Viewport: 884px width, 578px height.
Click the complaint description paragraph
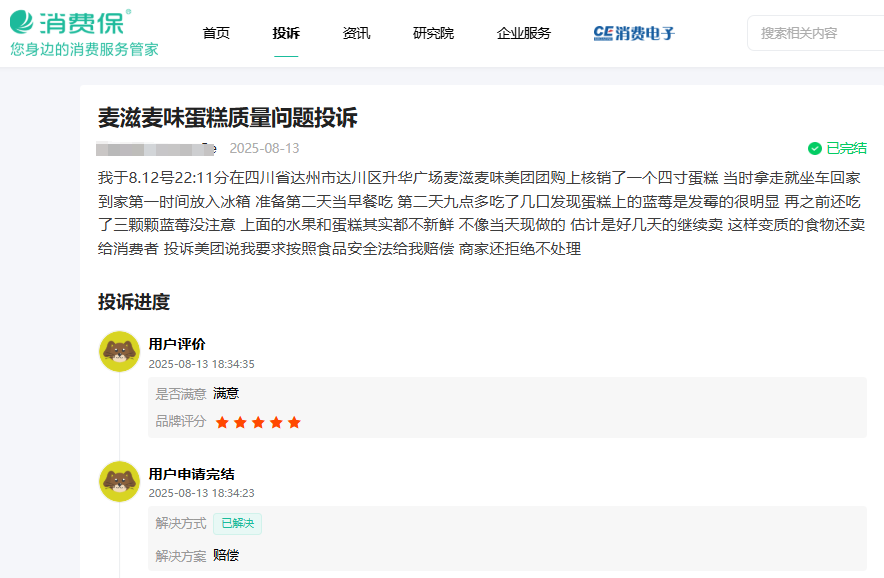pos(481,213)
